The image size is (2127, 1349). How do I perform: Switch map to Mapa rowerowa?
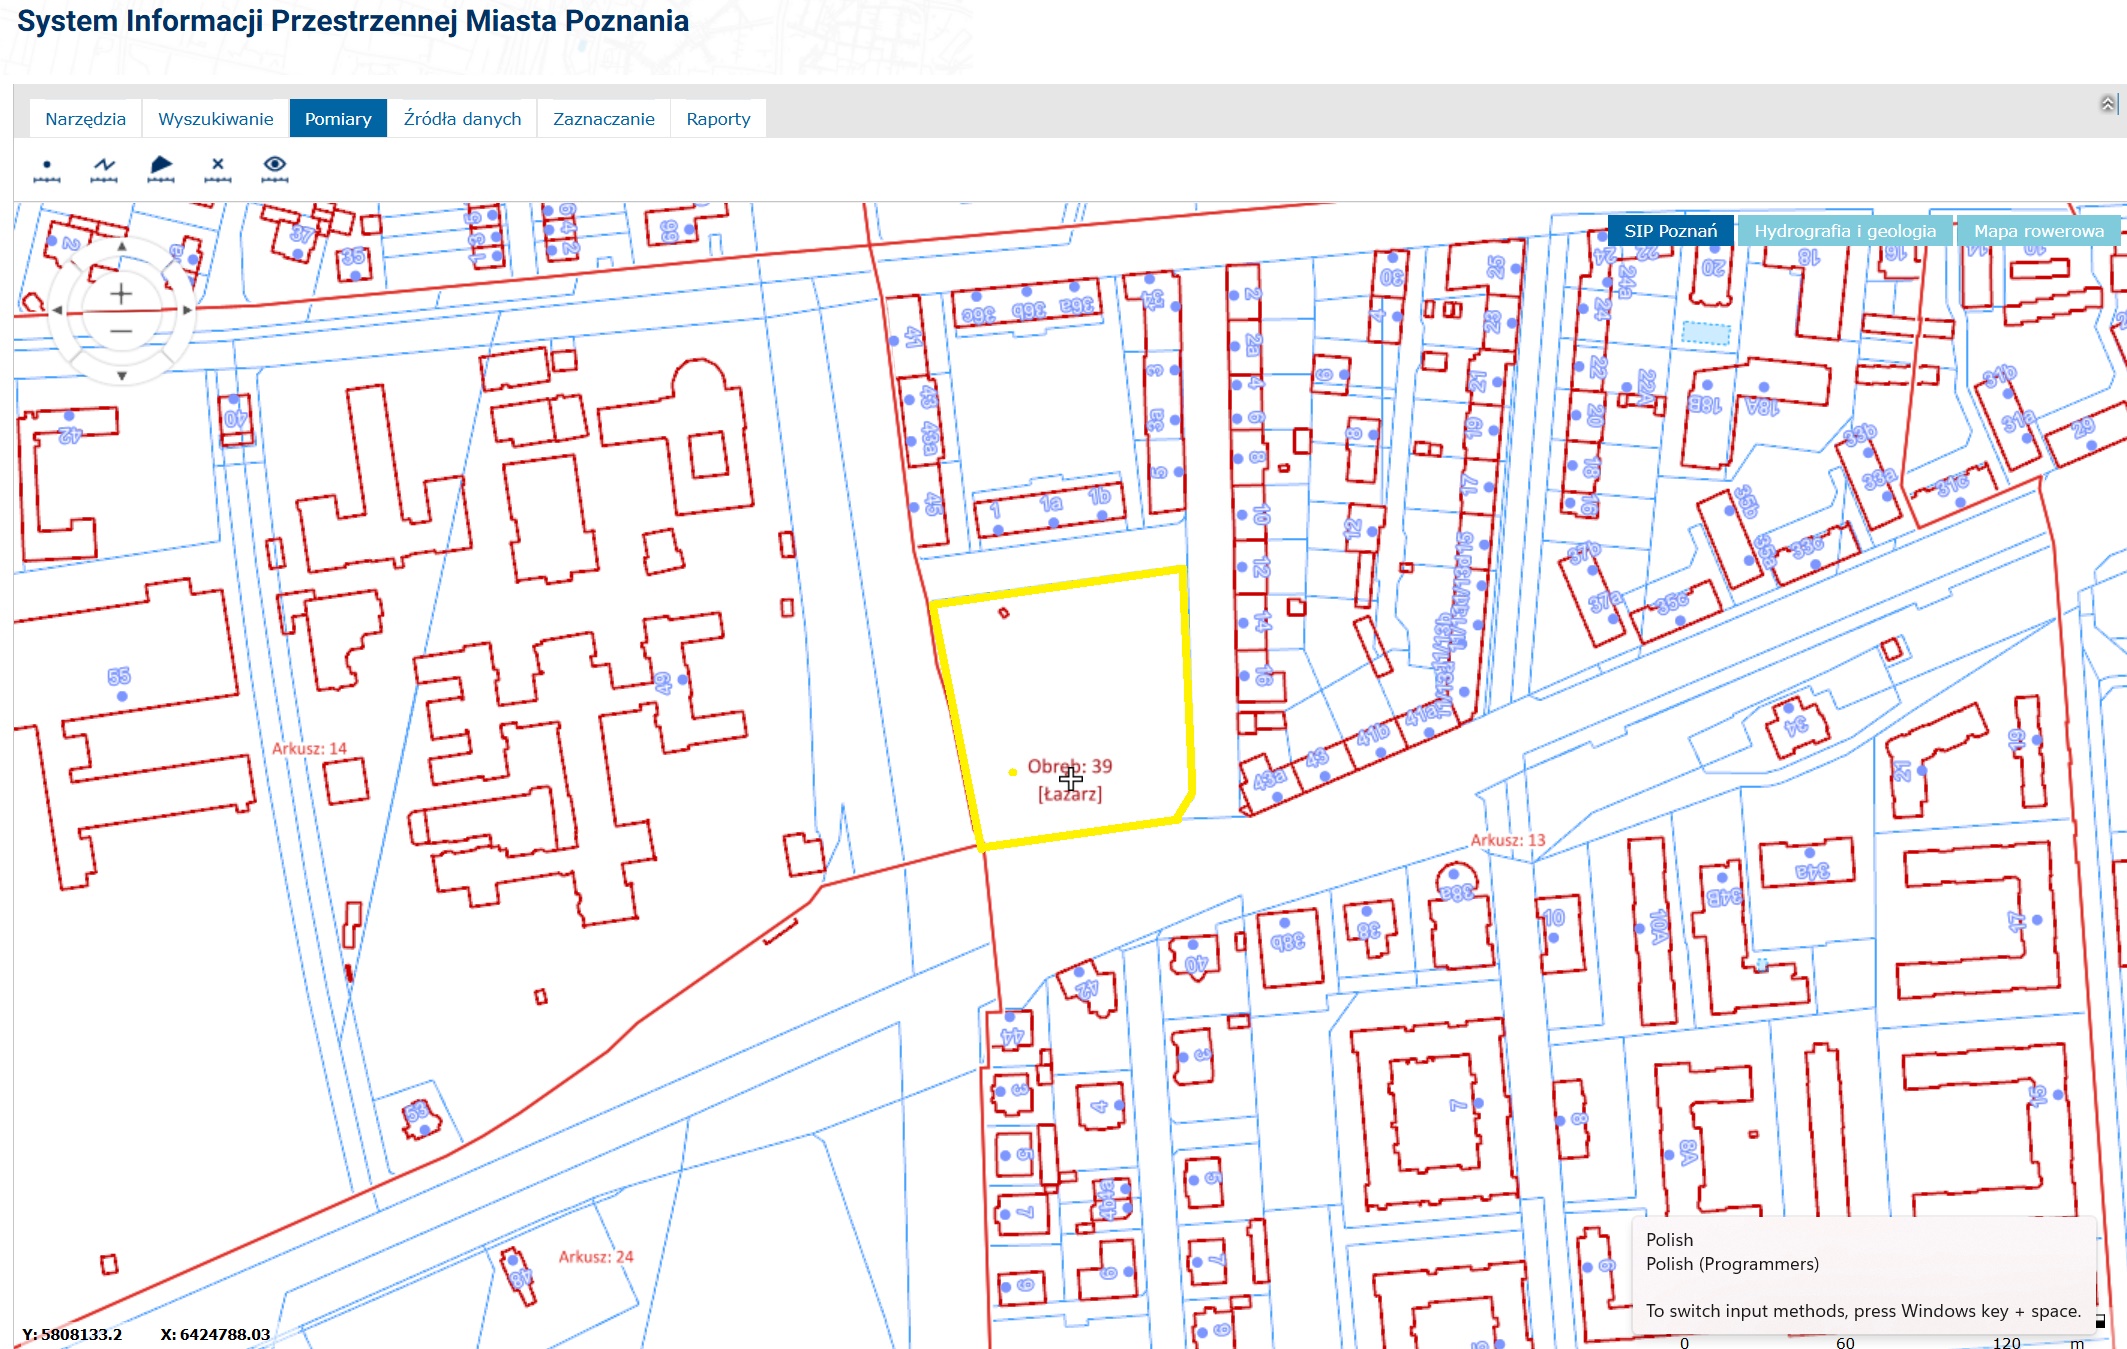[2038, 231]
